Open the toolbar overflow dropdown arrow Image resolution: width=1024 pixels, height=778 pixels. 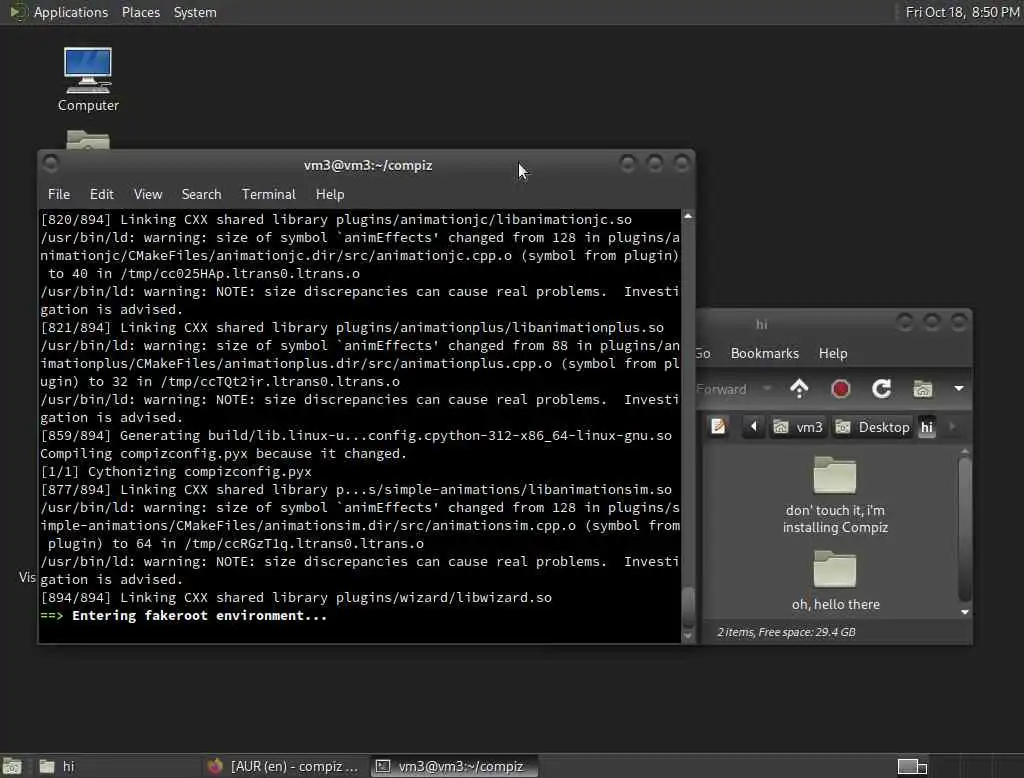point(959,389)
